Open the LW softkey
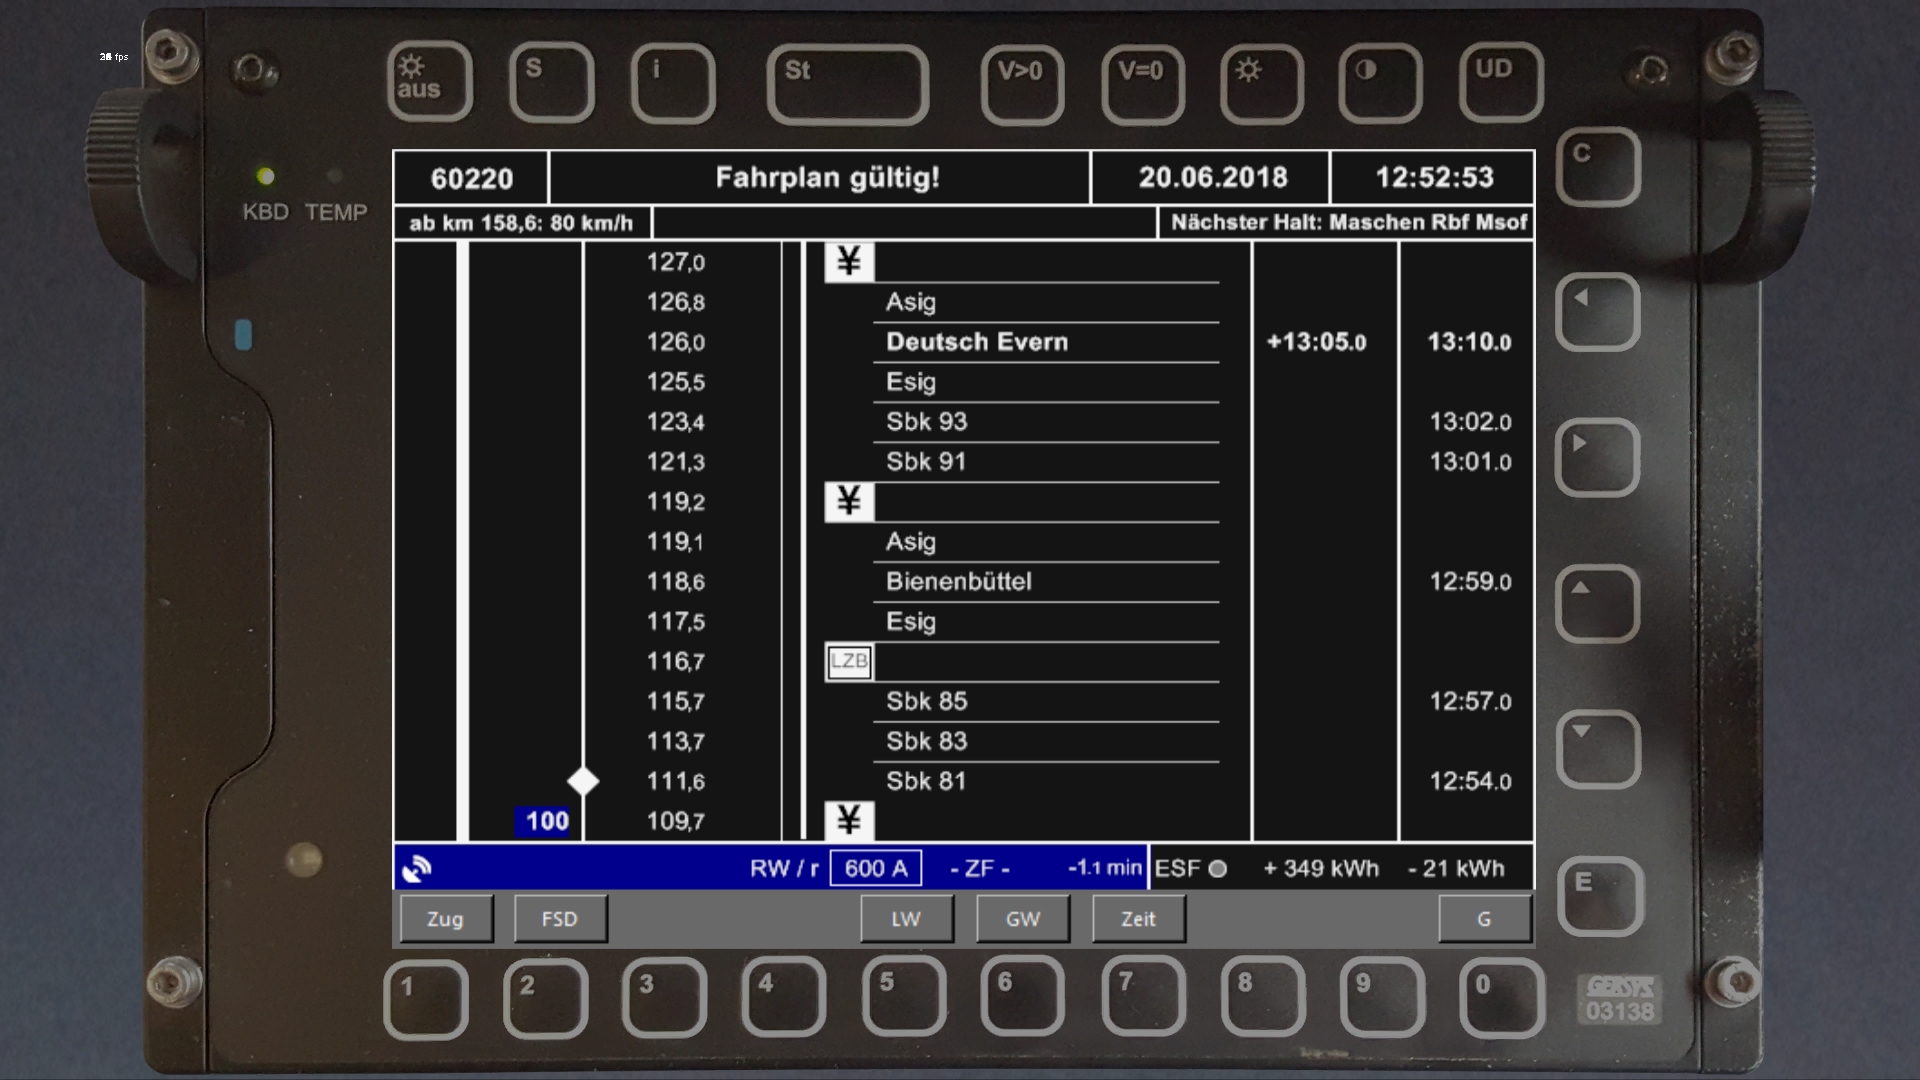The width and height of the screenshot is (1920, 1080). tap(906, 919)
